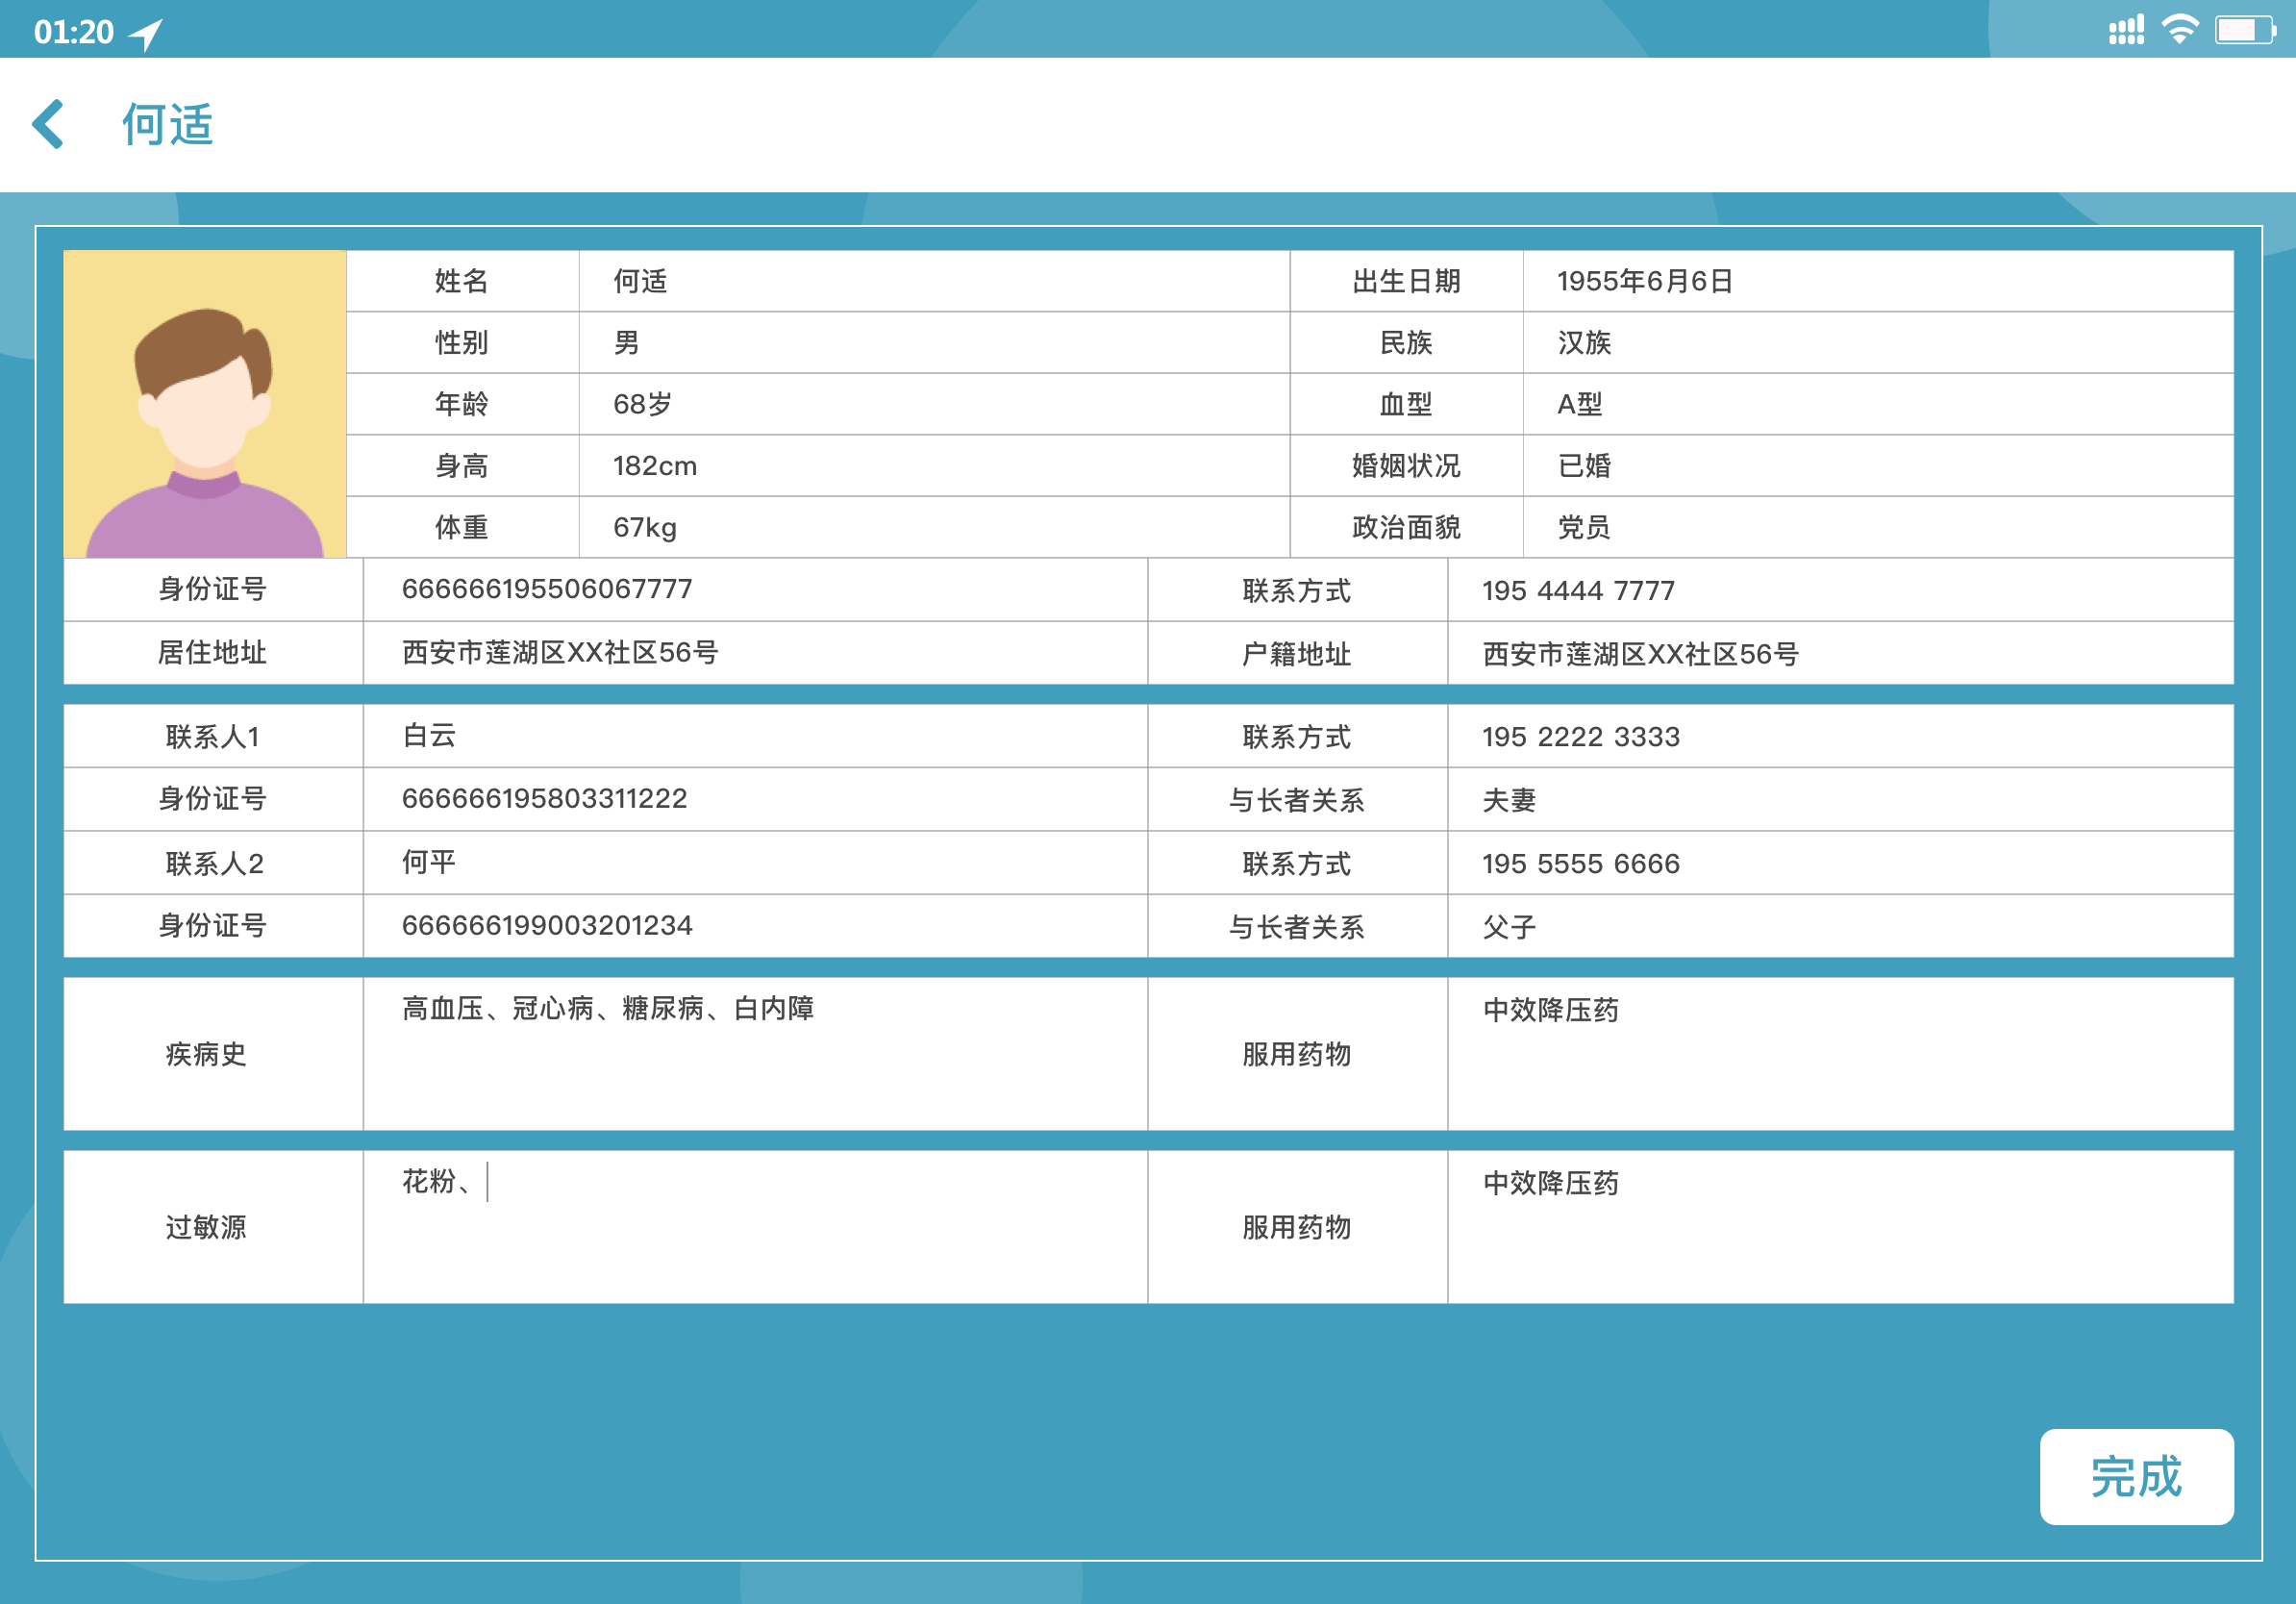Select birth date 1955年6月6日
Image resolution: width=2296 pixels, height=1604 pixels.
1645,281
